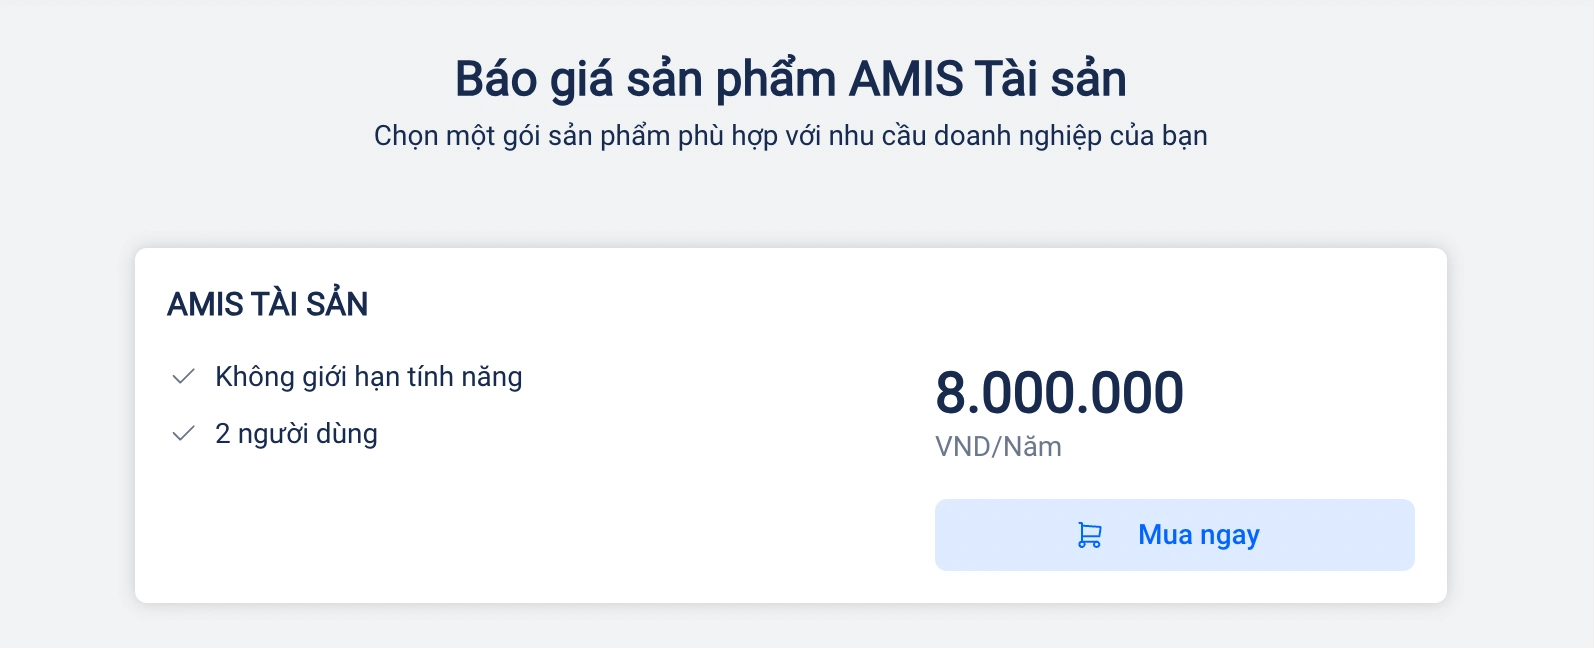Click the checkmark icon next to 2 người dùng
Image resolution: width=1594 pixels, height=648 pixels.
click(183, 434)
